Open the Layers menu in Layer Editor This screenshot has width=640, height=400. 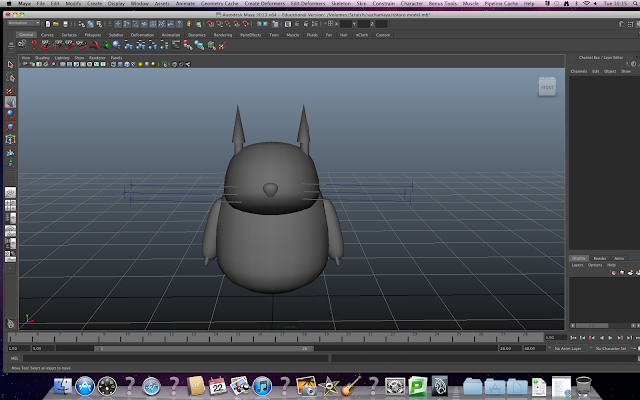577,265
